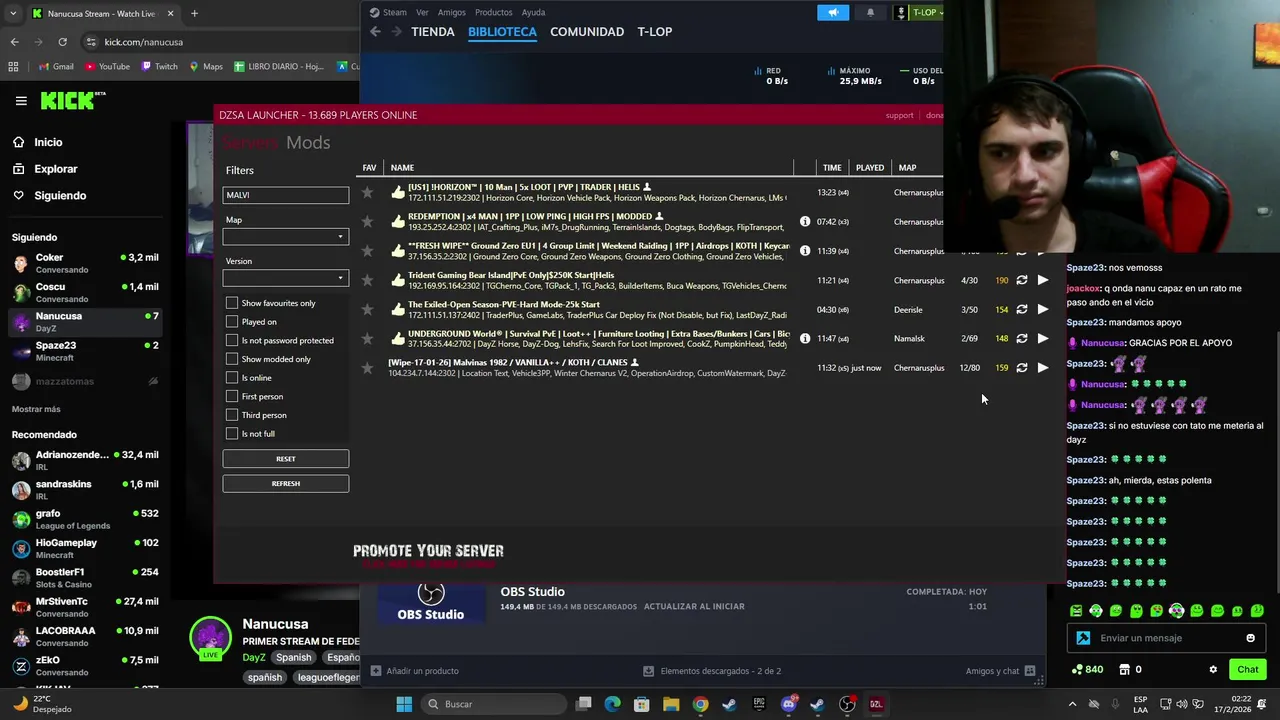
Task: Click Enviar un mensaje chat input
Action: coord(1169,638)
